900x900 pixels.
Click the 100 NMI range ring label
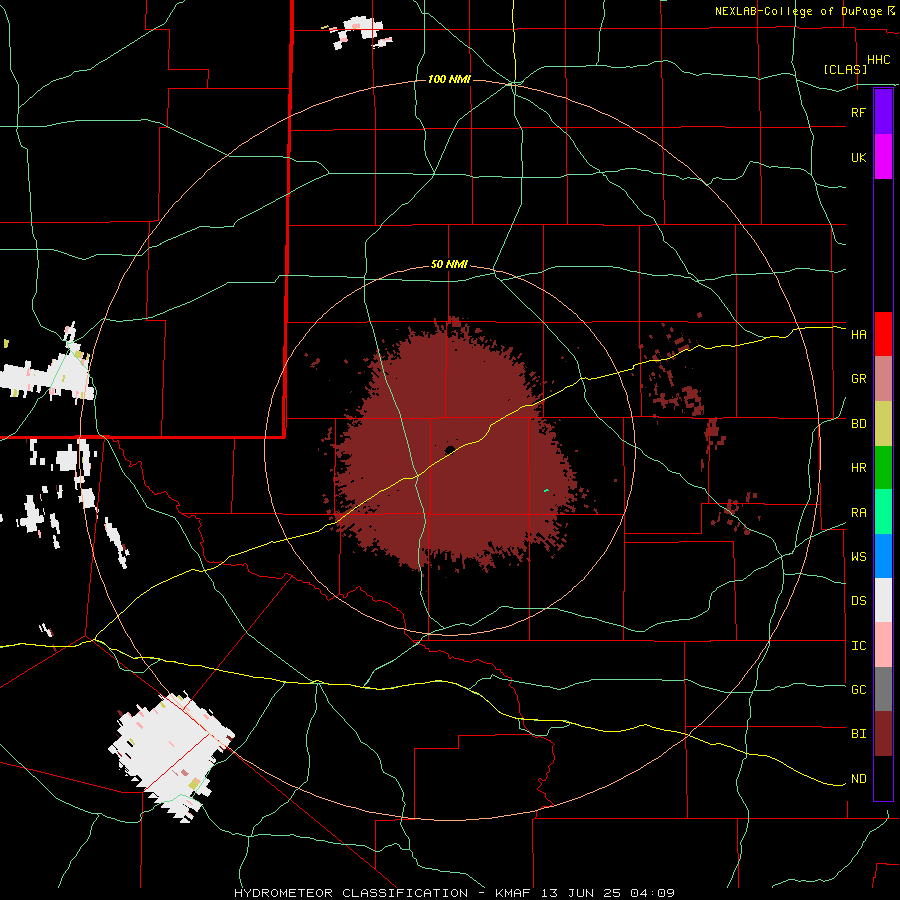coord(449,79)
